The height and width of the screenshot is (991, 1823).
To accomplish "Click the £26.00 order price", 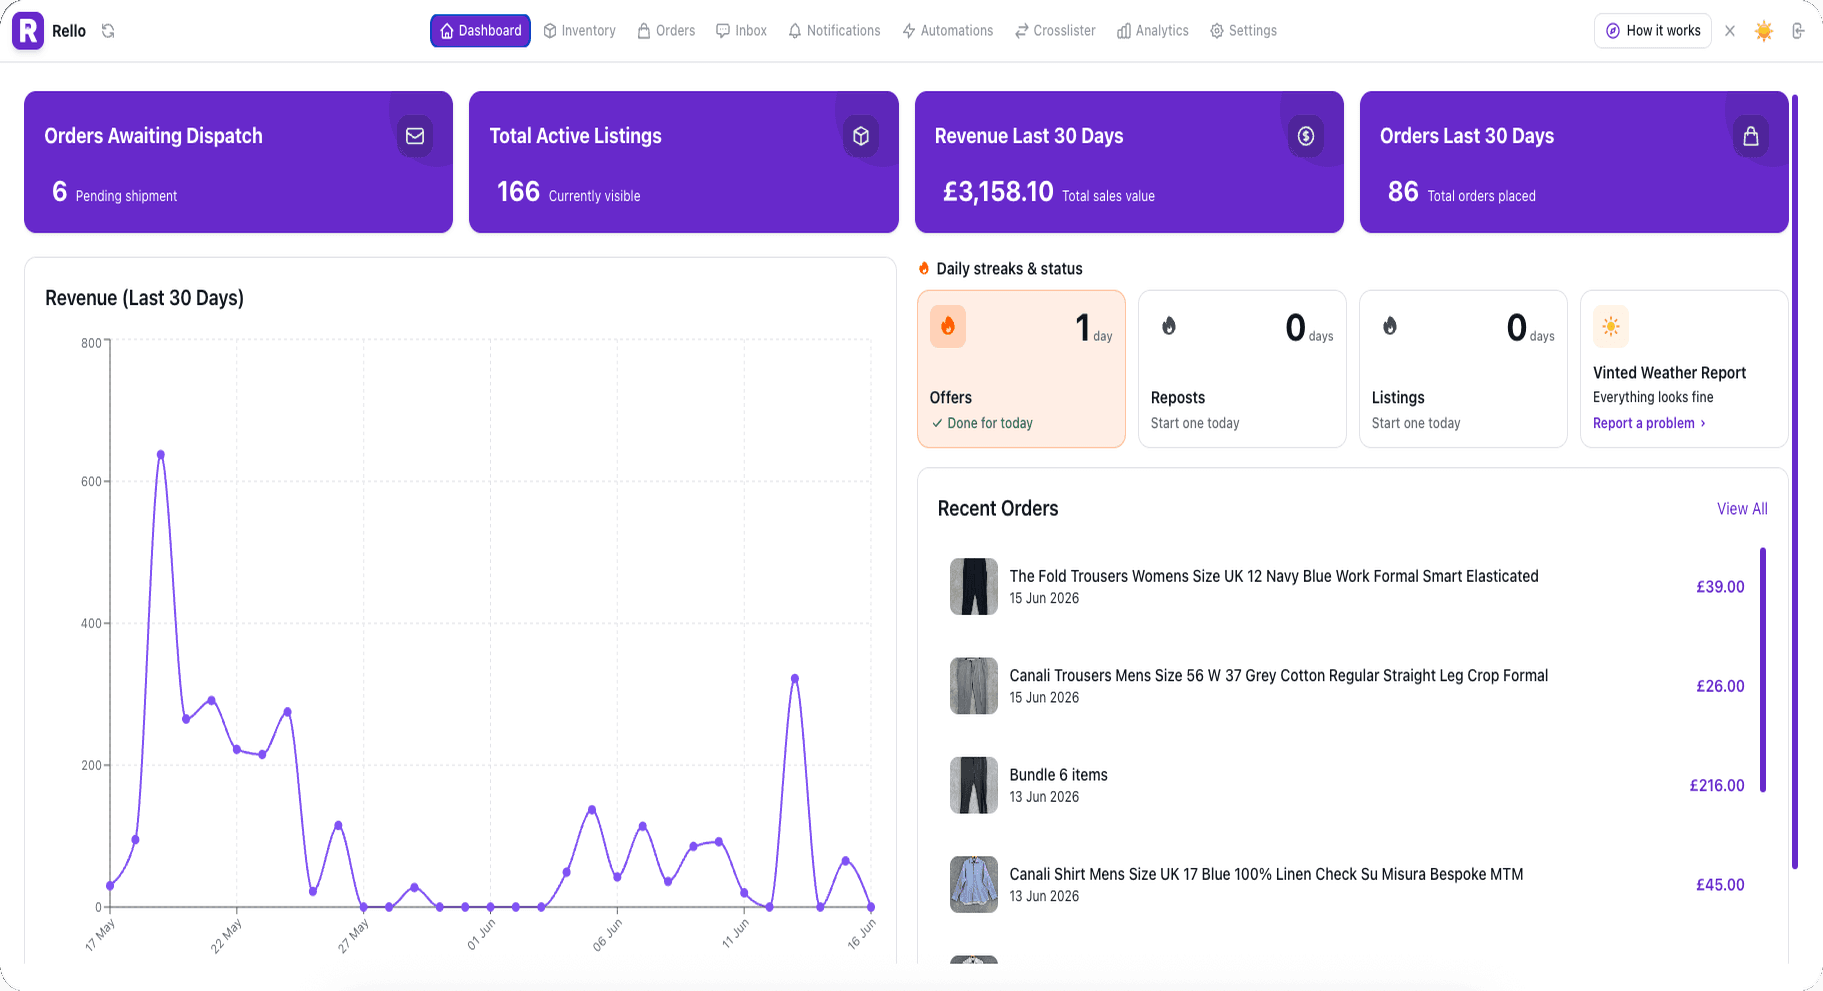I will pos(1720,686).
